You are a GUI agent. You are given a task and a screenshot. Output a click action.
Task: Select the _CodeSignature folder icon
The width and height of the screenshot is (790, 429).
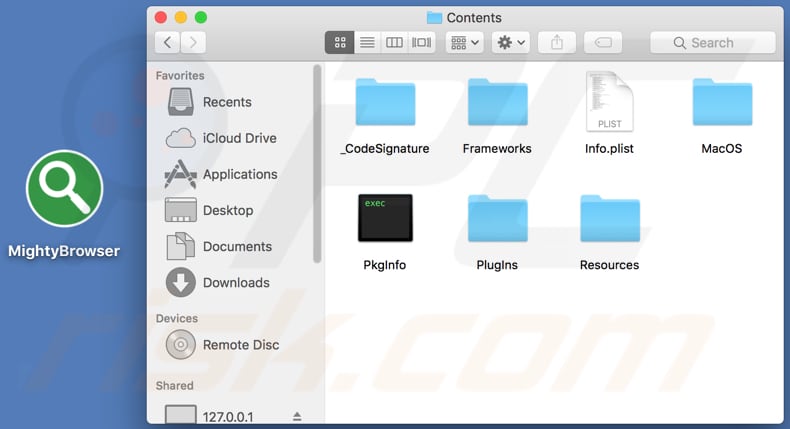tap(385, 102)
